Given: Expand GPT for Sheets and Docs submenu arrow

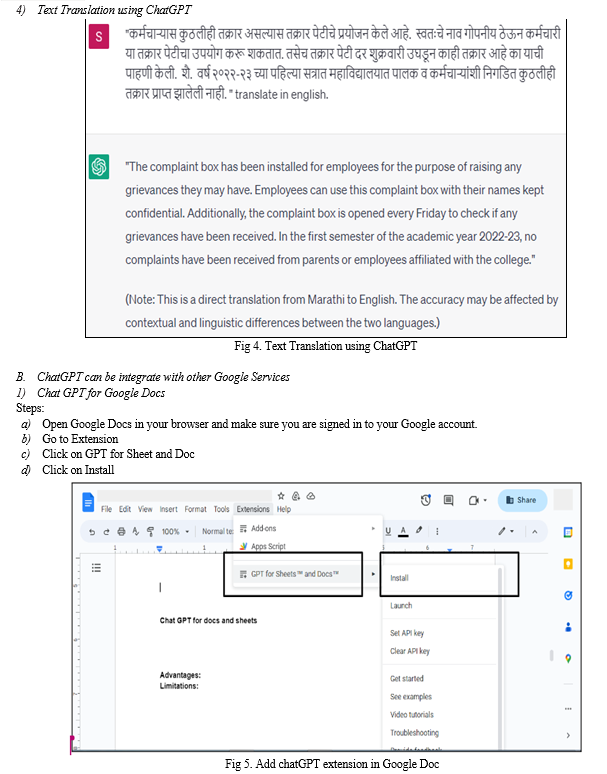Looking at the screenshot, I should coord(373,574).
